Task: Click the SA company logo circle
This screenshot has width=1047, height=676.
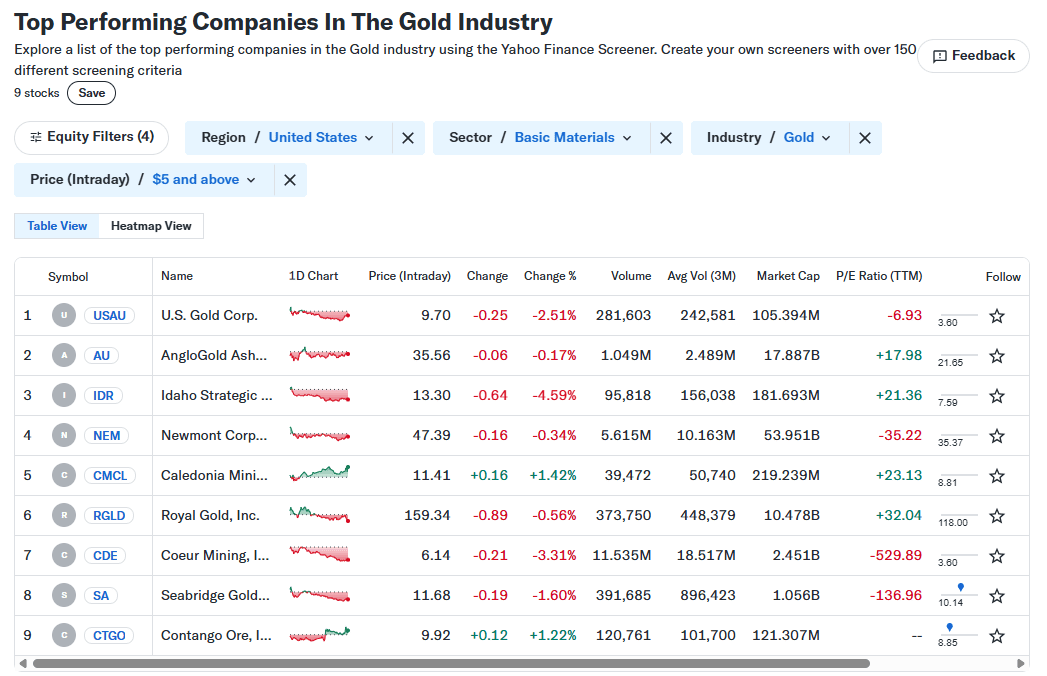Action: [64, 595]
